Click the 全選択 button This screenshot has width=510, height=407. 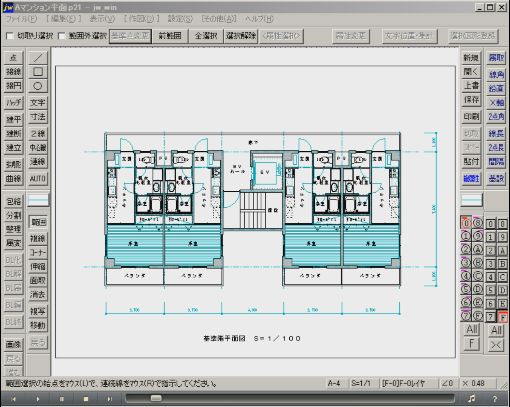(206, 36)
